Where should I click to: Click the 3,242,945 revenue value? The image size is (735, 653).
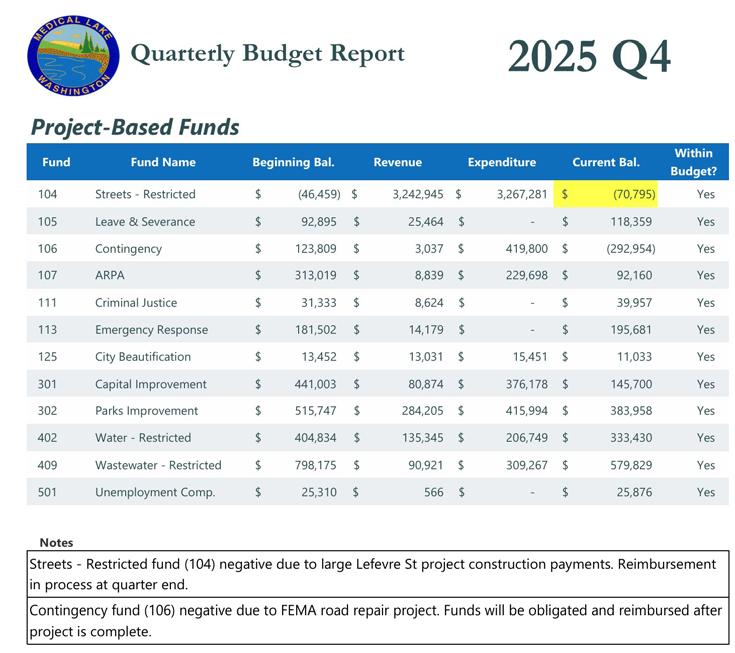[418, 194]
